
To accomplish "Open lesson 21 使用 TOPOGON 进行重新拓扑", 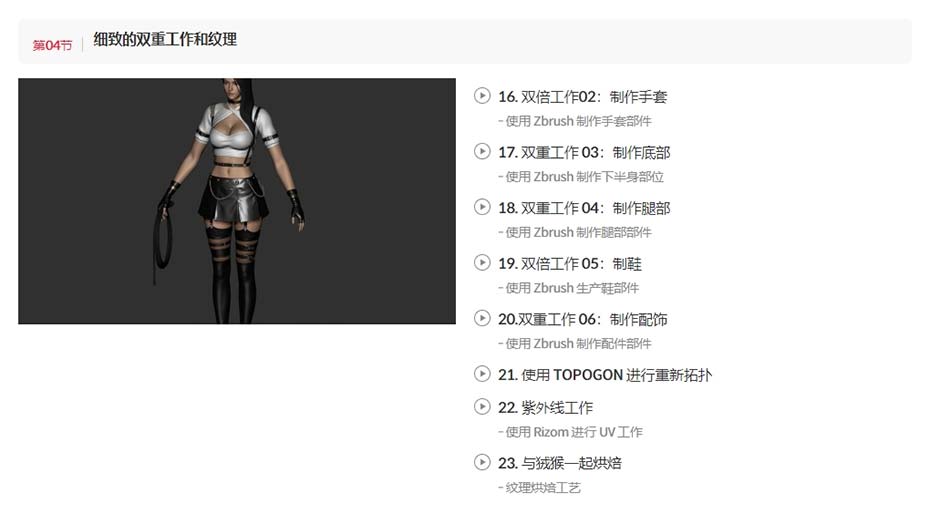I will 605,375.
